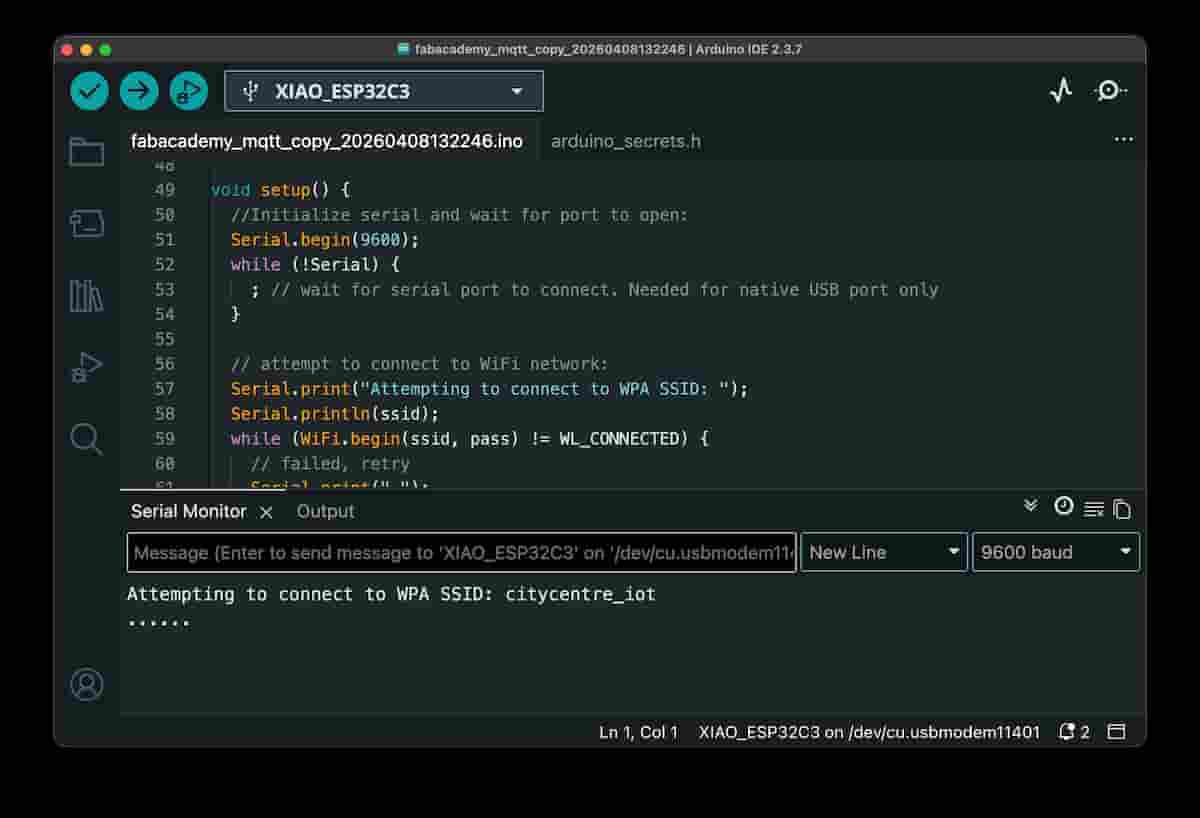Open the XIAO_ESP32C3 board selector dropdown

(384, 91)
